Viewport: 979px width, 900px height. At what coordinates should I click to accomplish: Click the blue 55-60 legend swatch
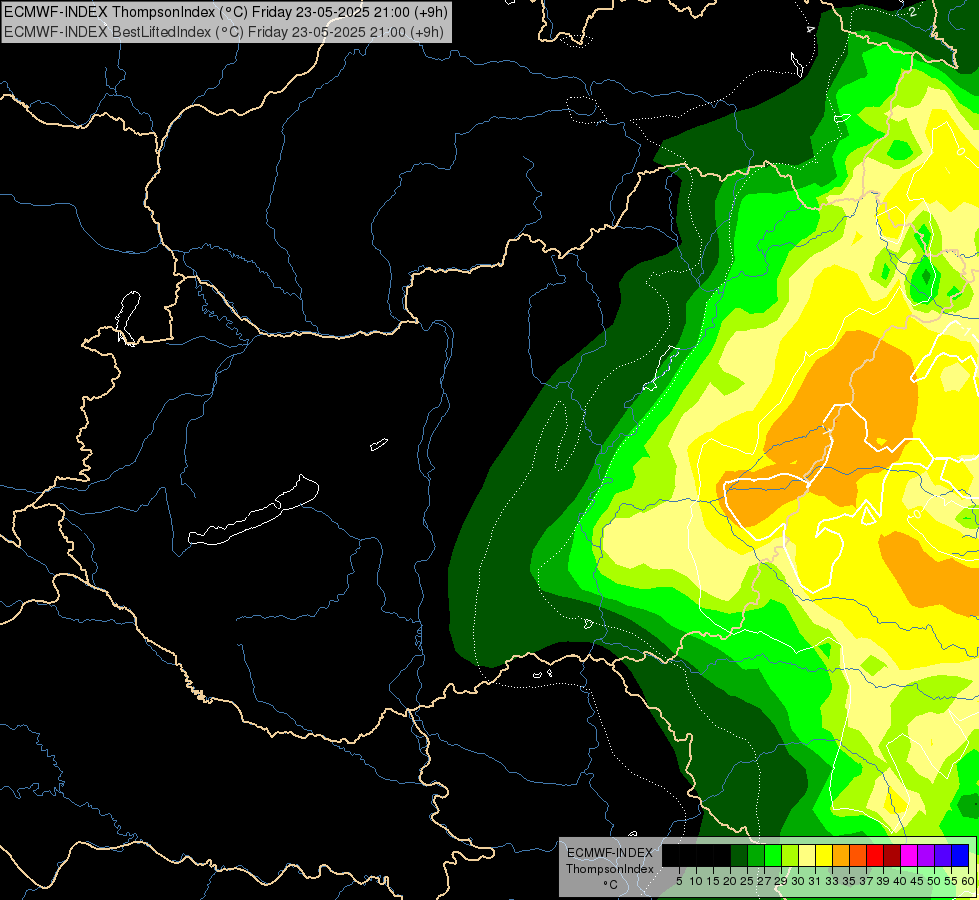960,855
